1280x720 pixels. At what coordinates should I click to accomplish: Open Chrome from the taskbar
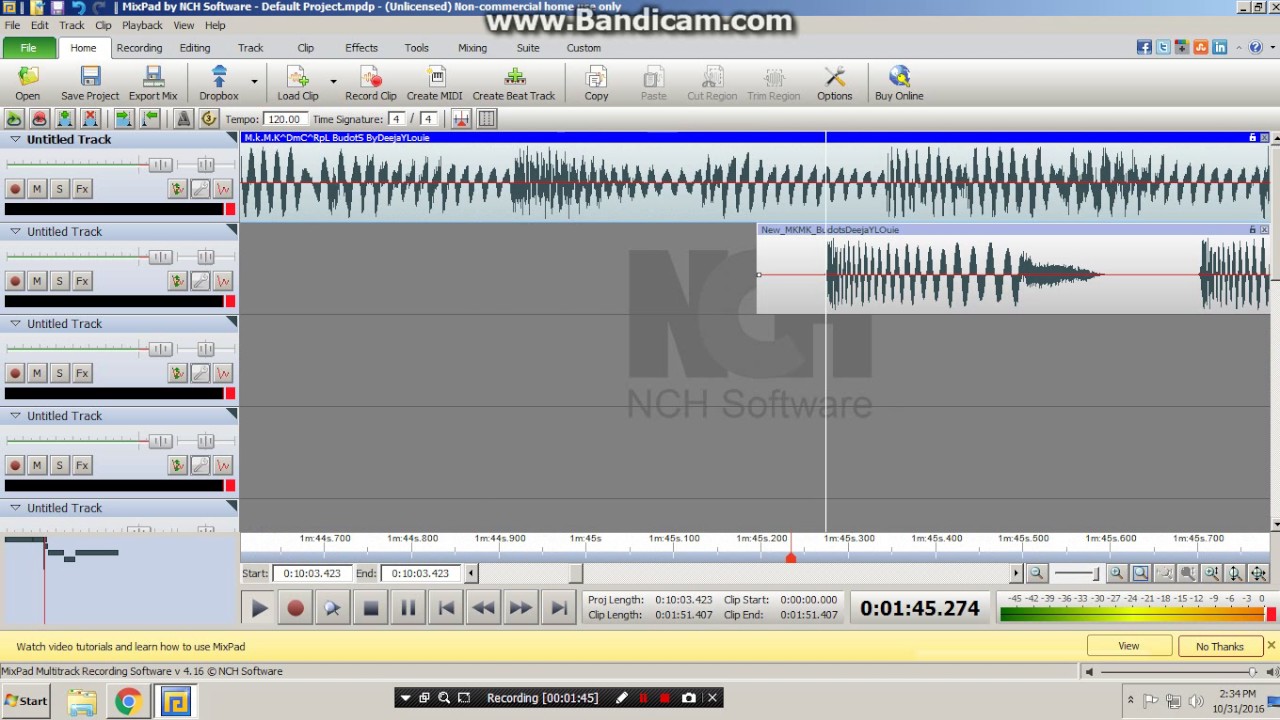pos(128,702)
